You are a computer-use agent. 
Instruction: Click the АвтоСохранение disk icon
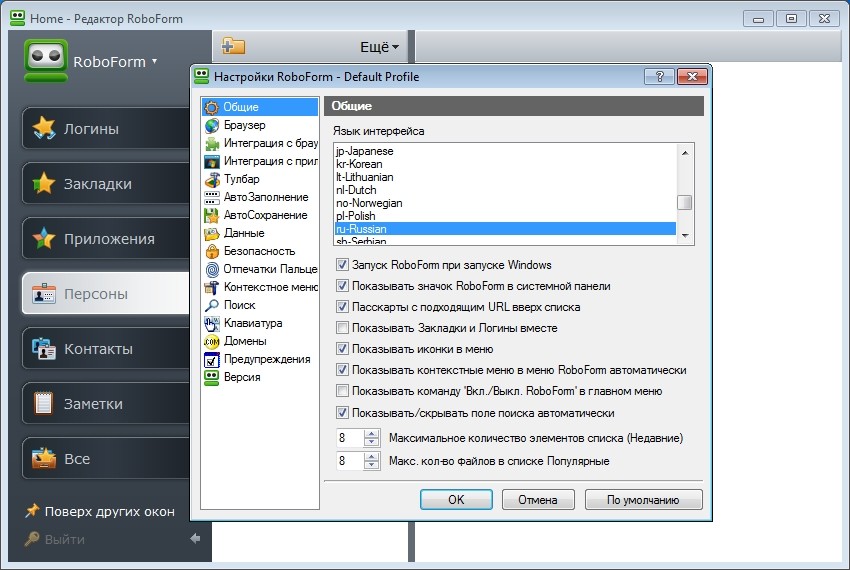pyautogui.click(x=211, y=215)
